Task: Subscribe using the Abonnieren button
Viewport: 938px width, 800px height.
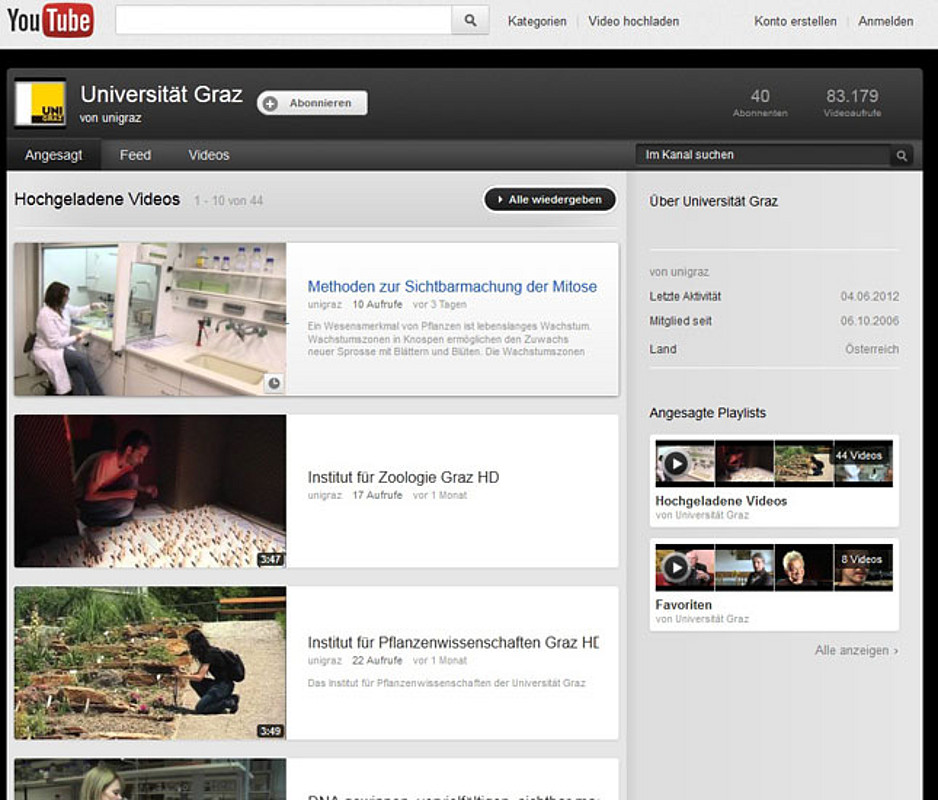Action: tap(312, 103)
